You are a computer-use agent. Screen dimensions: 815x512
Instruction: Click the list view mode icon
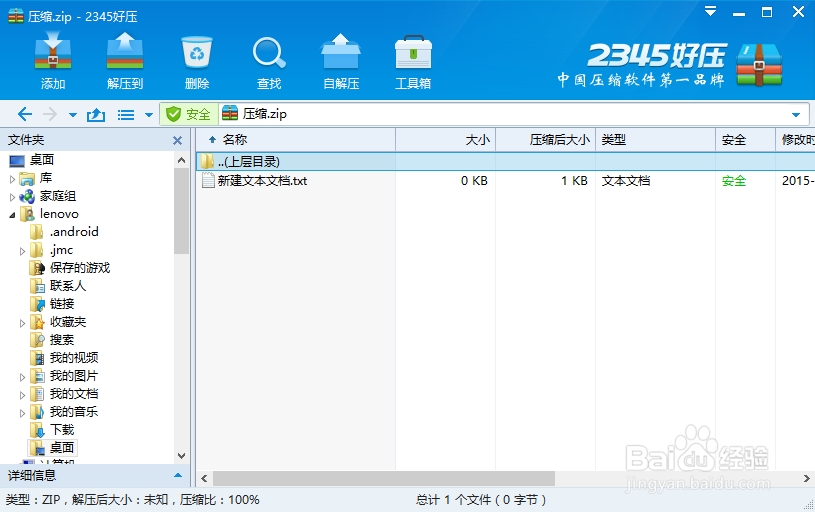click(x=126, y=115)
